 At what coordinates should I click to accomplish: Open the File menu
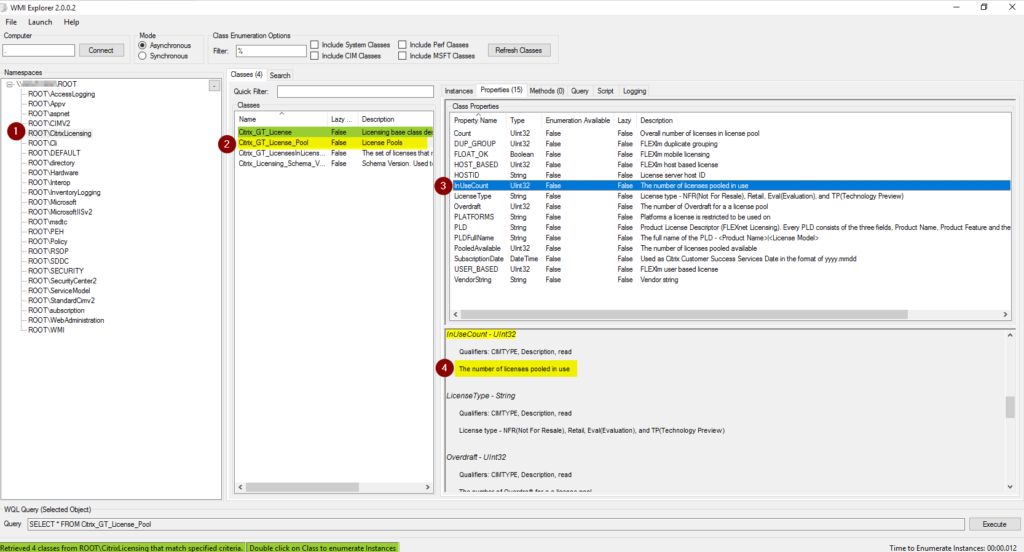(x=11, y=21)
